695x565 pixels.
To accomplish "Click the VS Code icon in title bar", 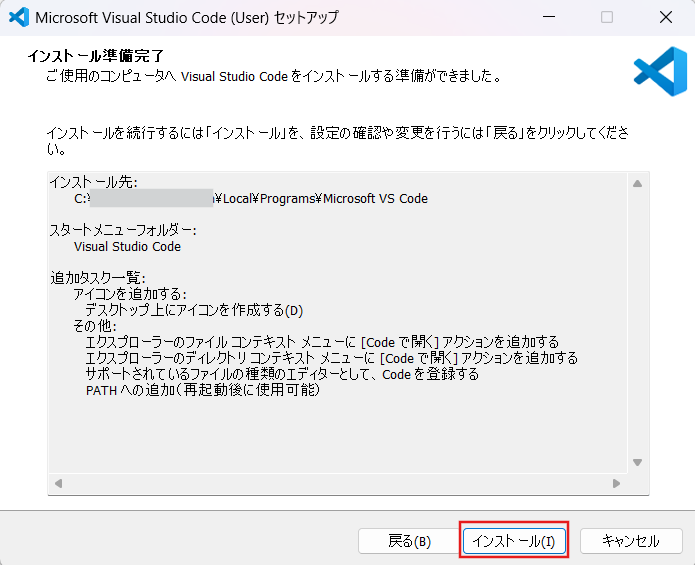I will point(17,18).
